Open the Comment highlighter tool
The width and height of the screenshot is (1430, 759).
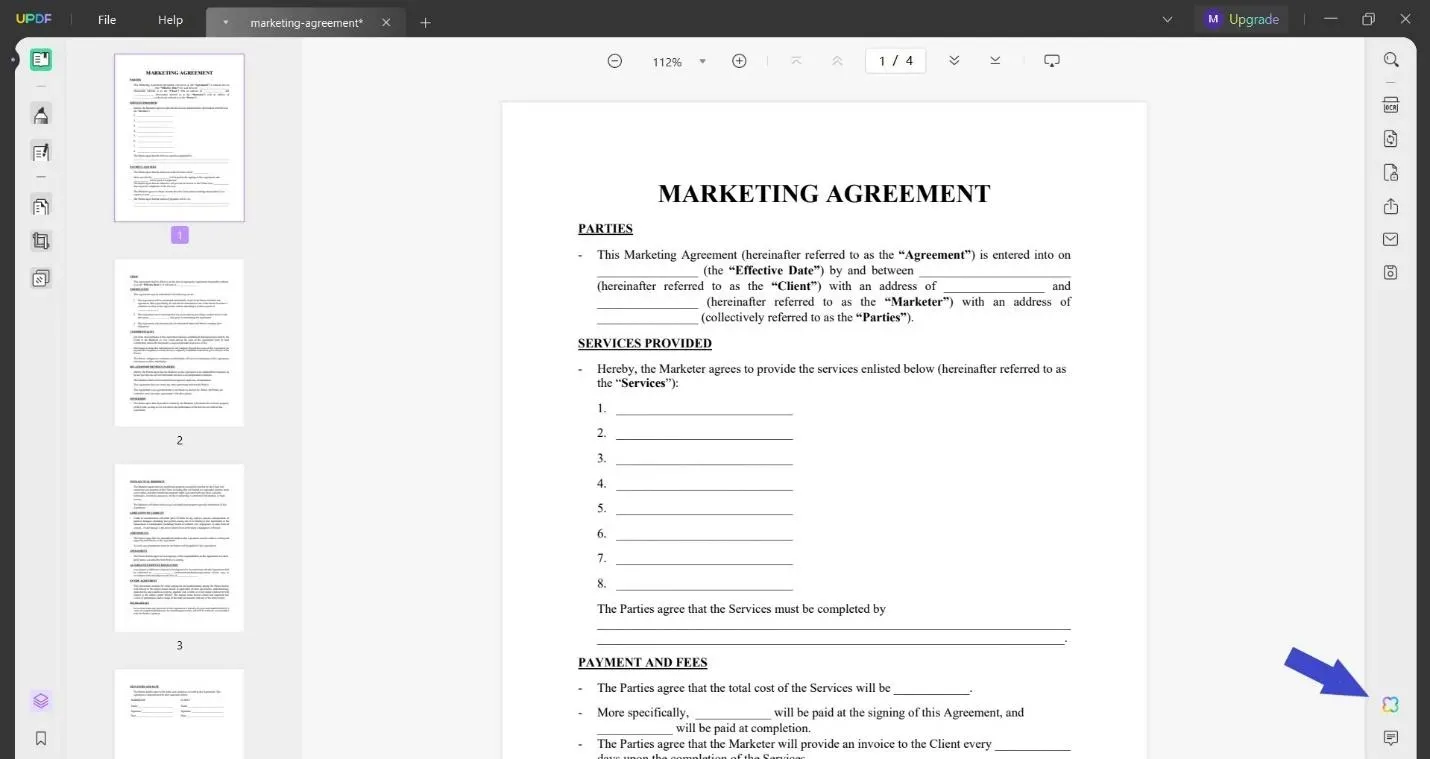41,114
